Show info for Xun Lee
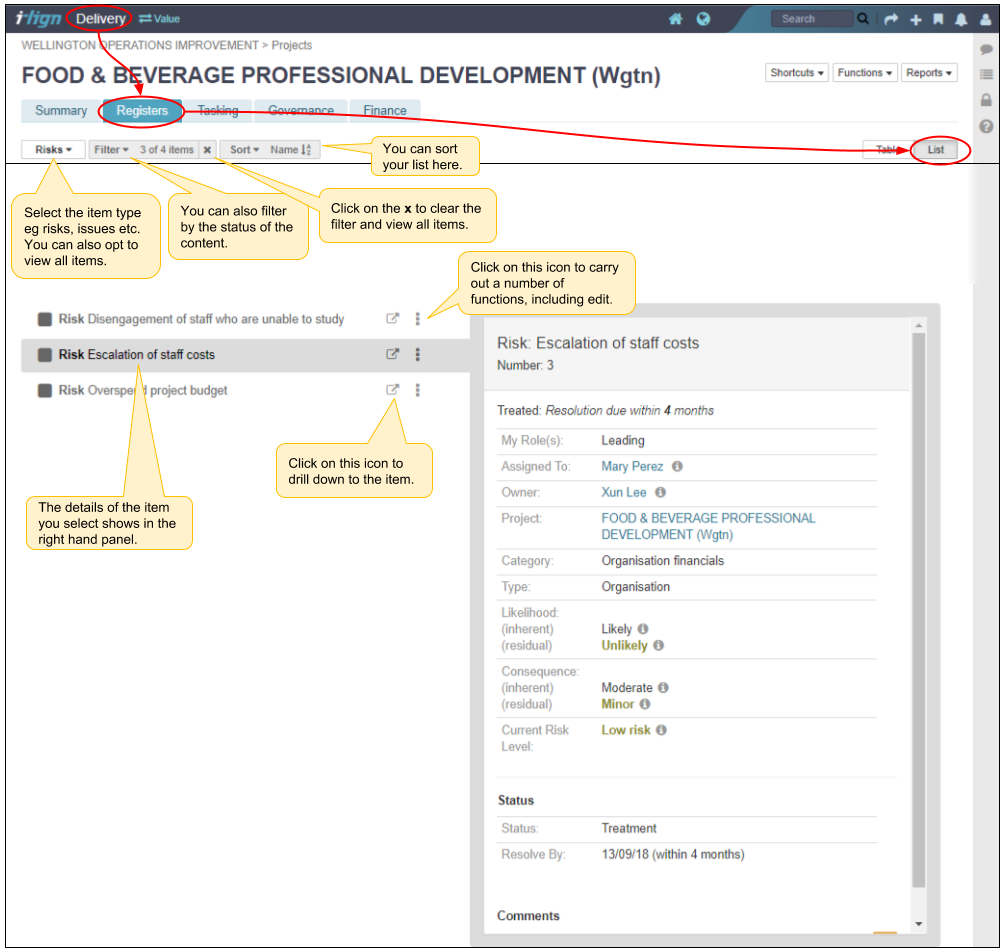 click(660, 493)
